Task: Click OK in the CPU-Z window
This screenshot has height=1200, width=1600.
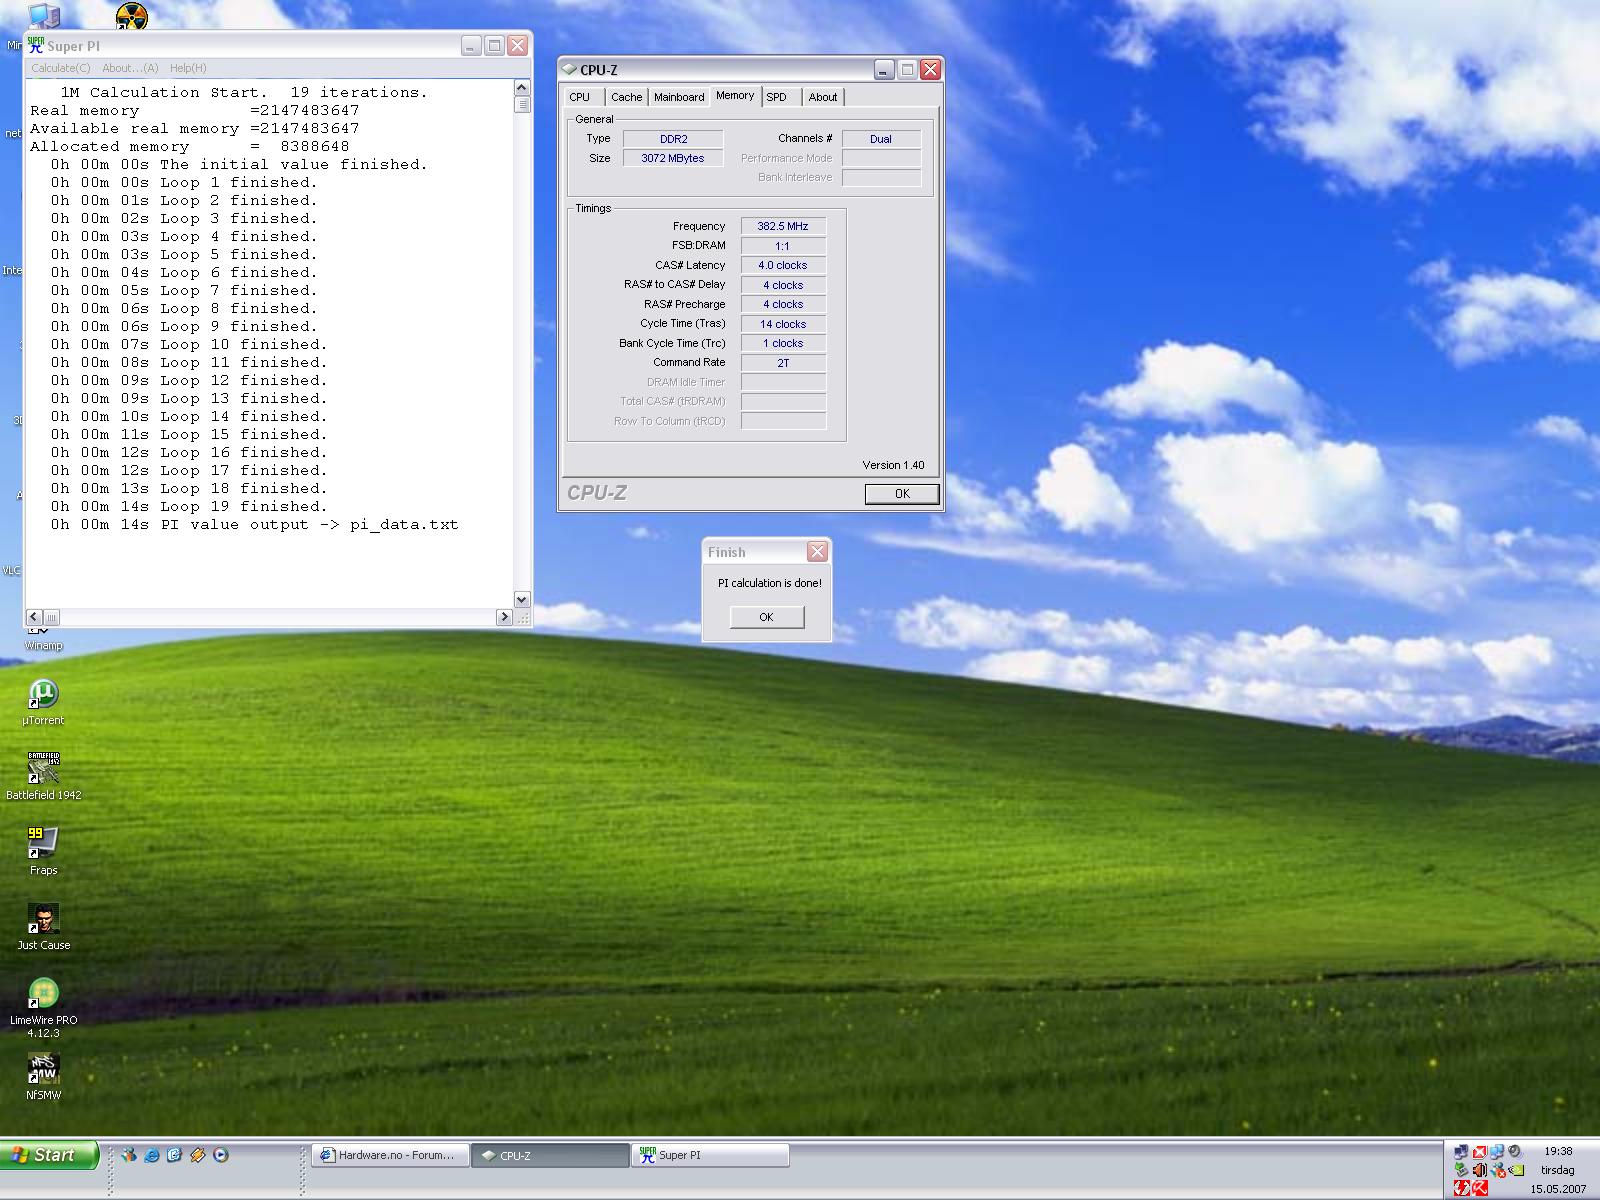Action: [x=902, y=493]
